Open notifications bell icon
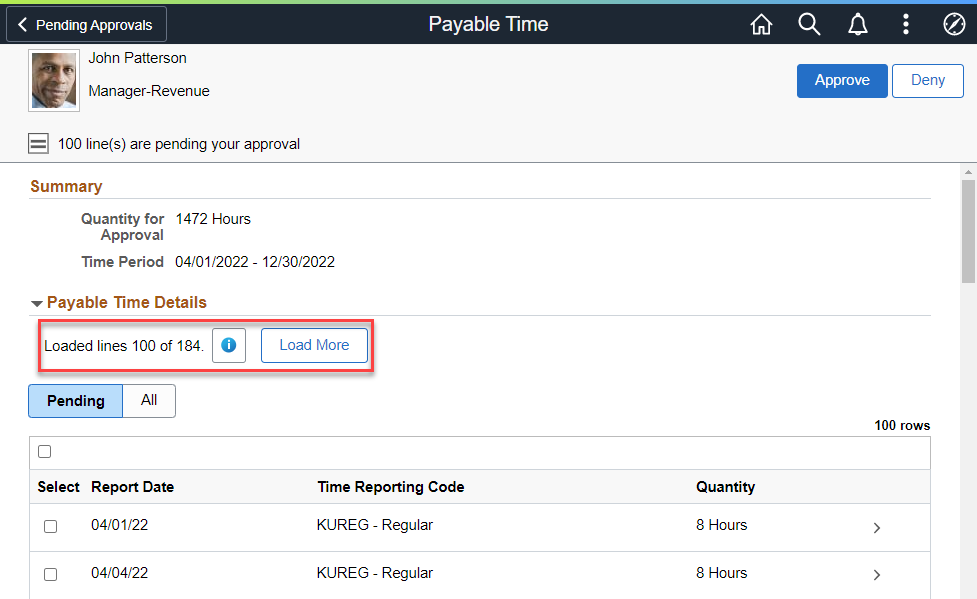The image size is (977, 599). (x=857, y=25)
